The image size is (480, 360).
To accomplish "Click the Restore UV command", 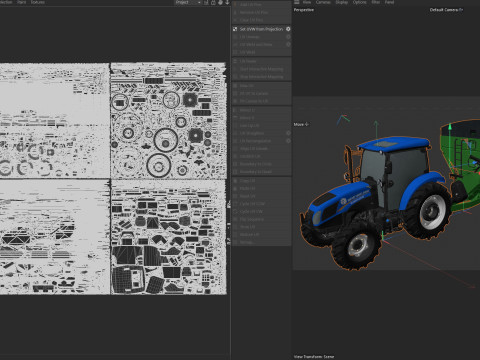I will tap(262, 234).
